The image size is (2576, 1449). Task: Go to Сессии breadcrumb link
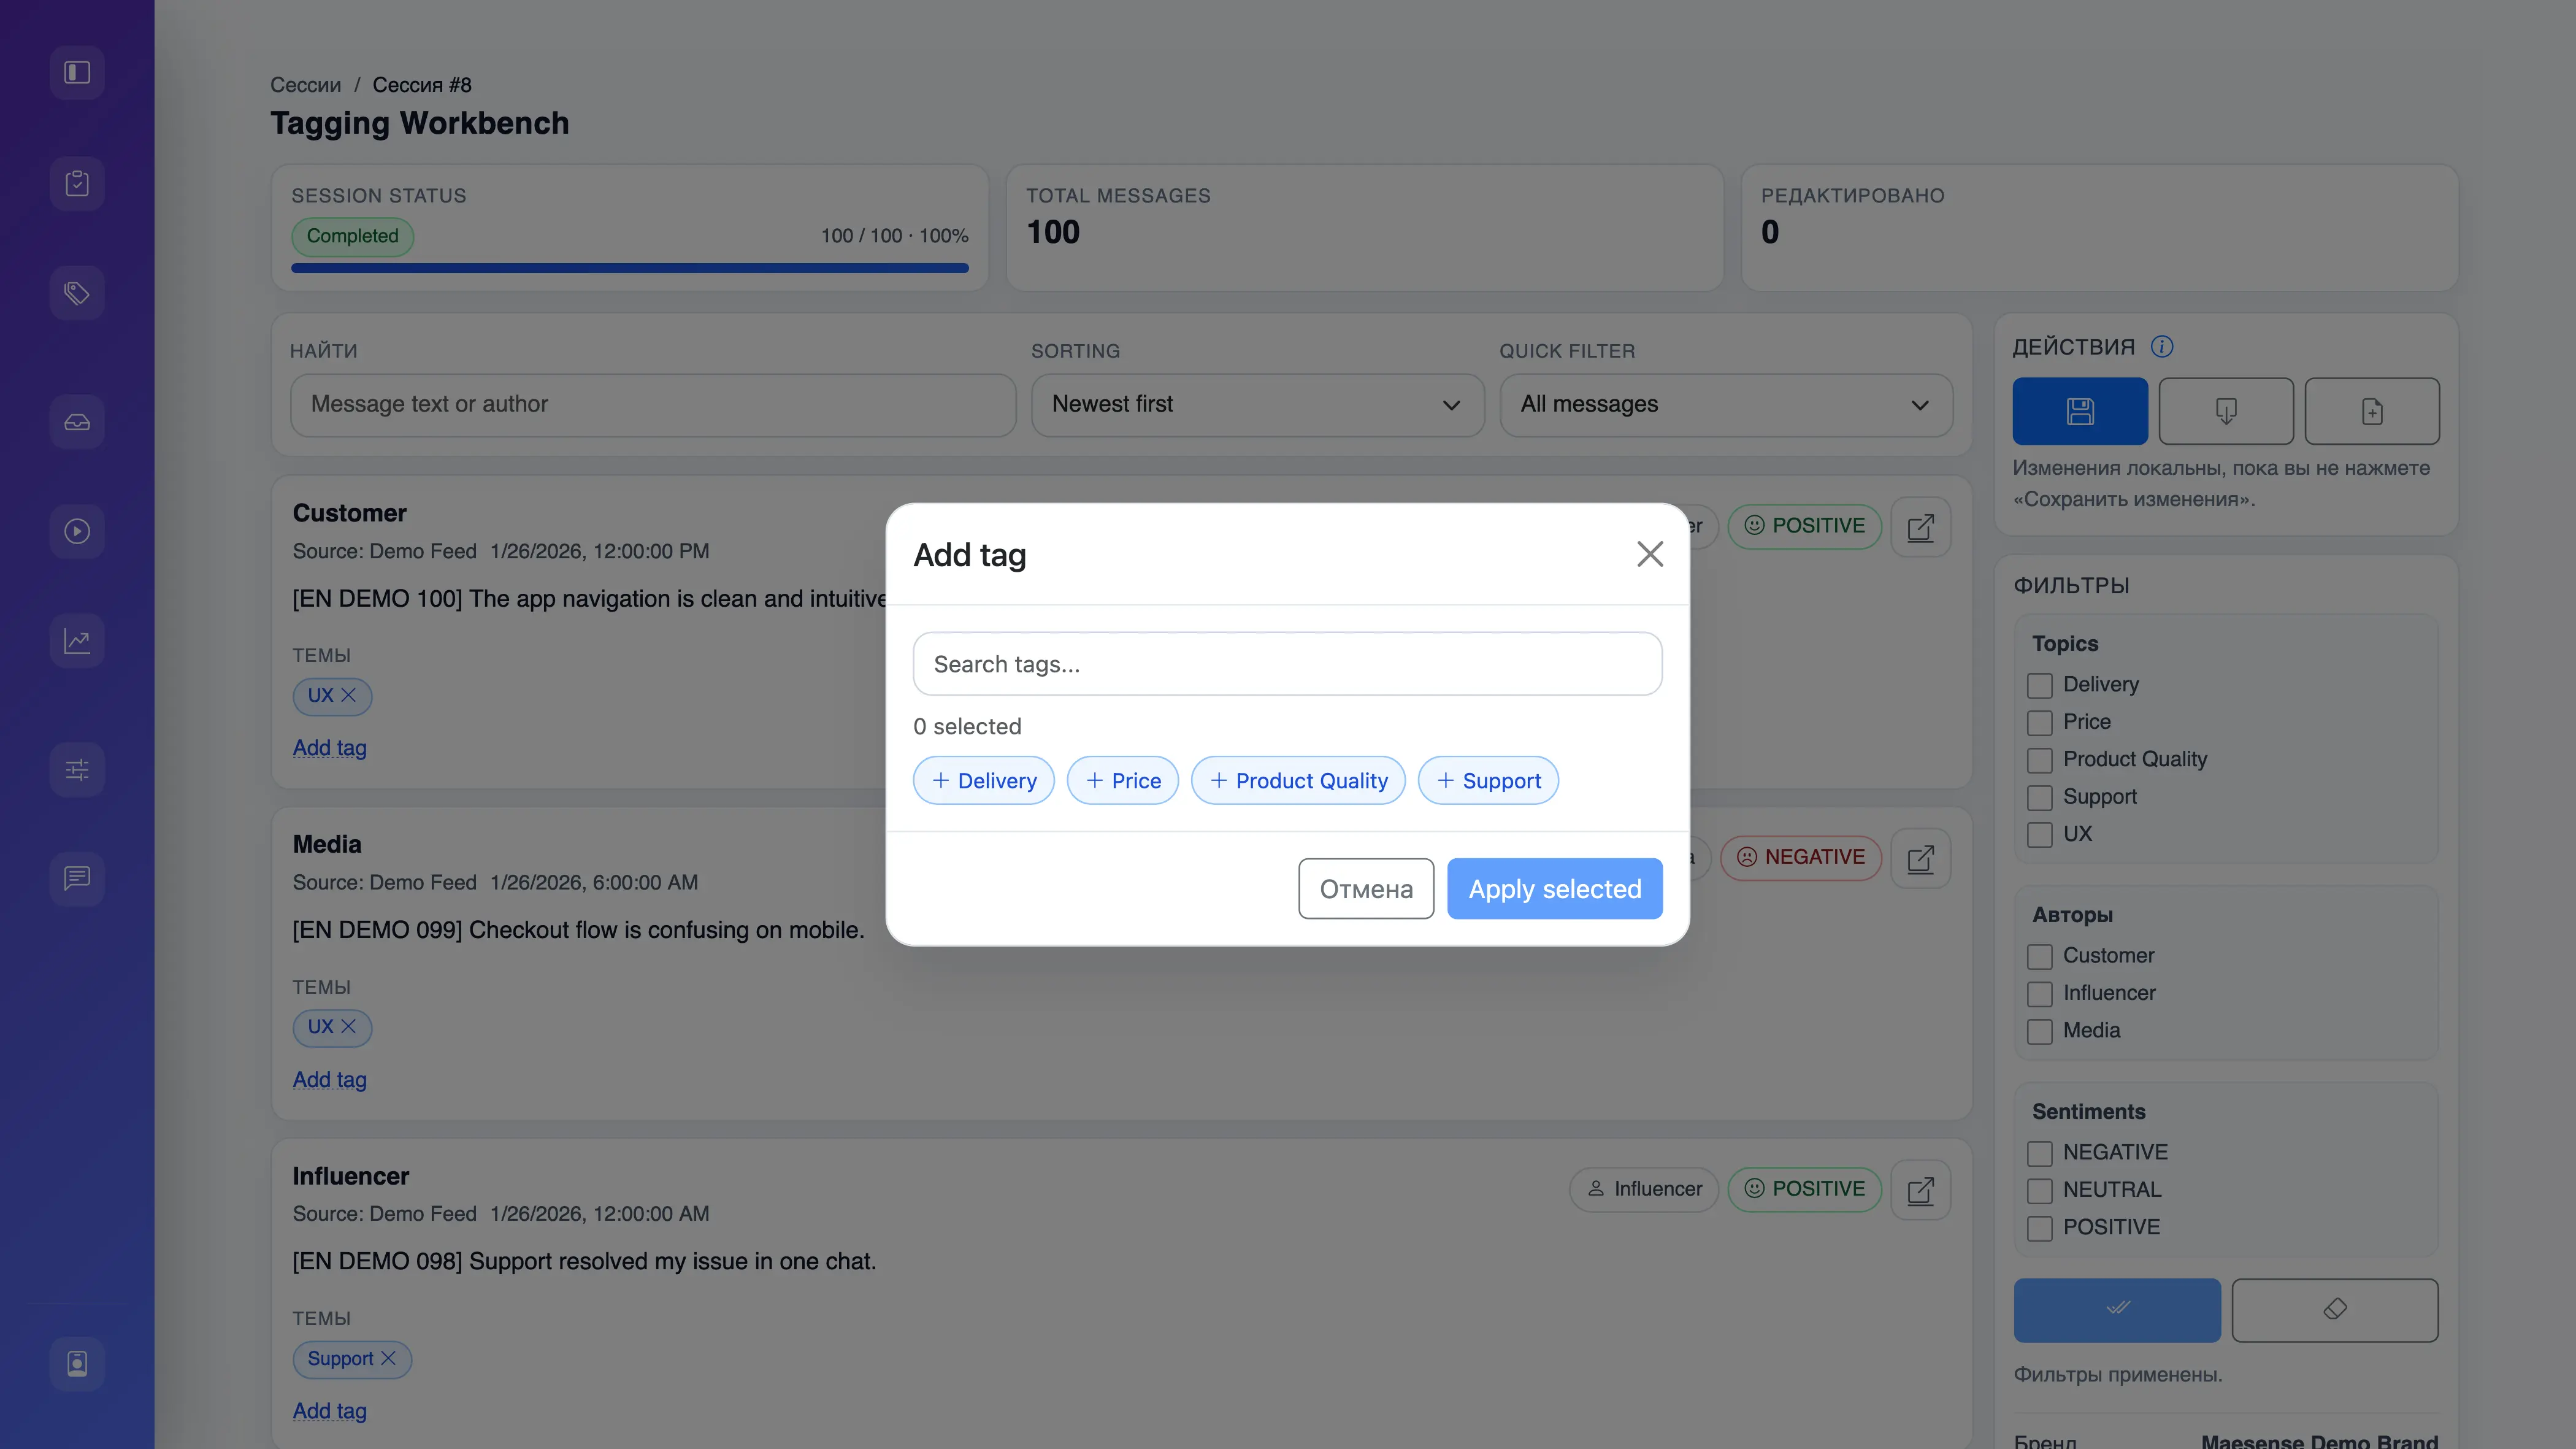pos(305,85)
